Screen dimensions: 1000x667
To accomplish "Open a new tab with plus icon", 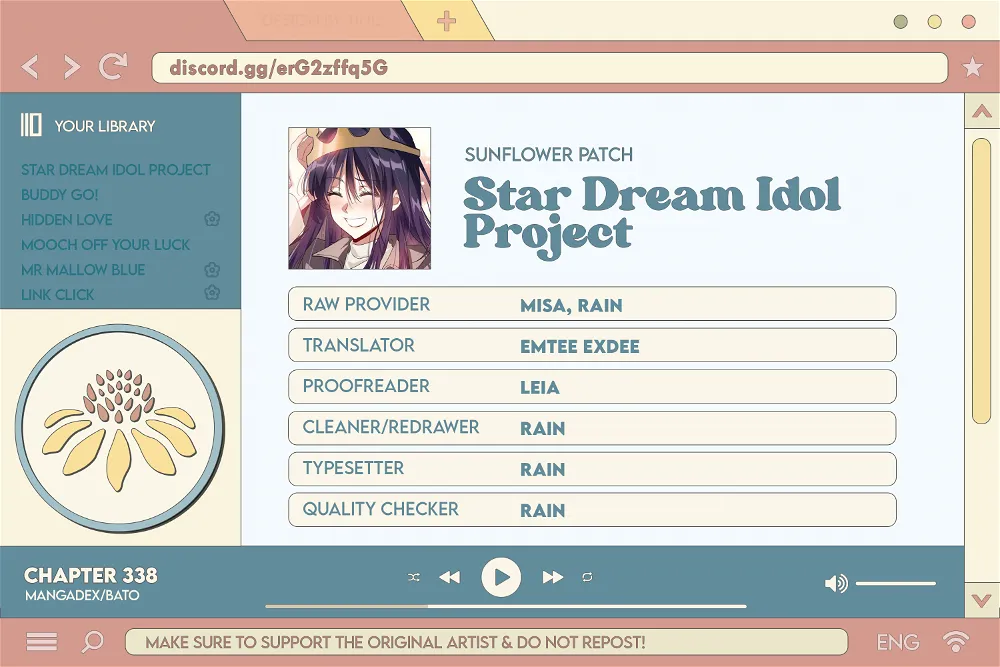I will coord(446,20).
